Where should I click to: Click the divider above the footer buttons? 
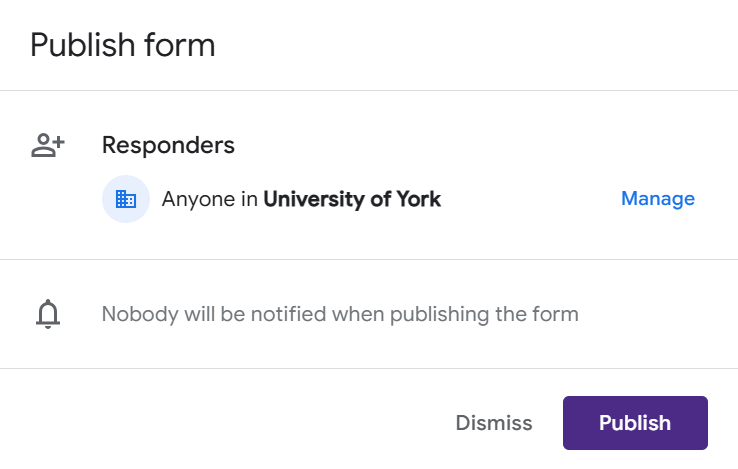[x=369, y=368]
